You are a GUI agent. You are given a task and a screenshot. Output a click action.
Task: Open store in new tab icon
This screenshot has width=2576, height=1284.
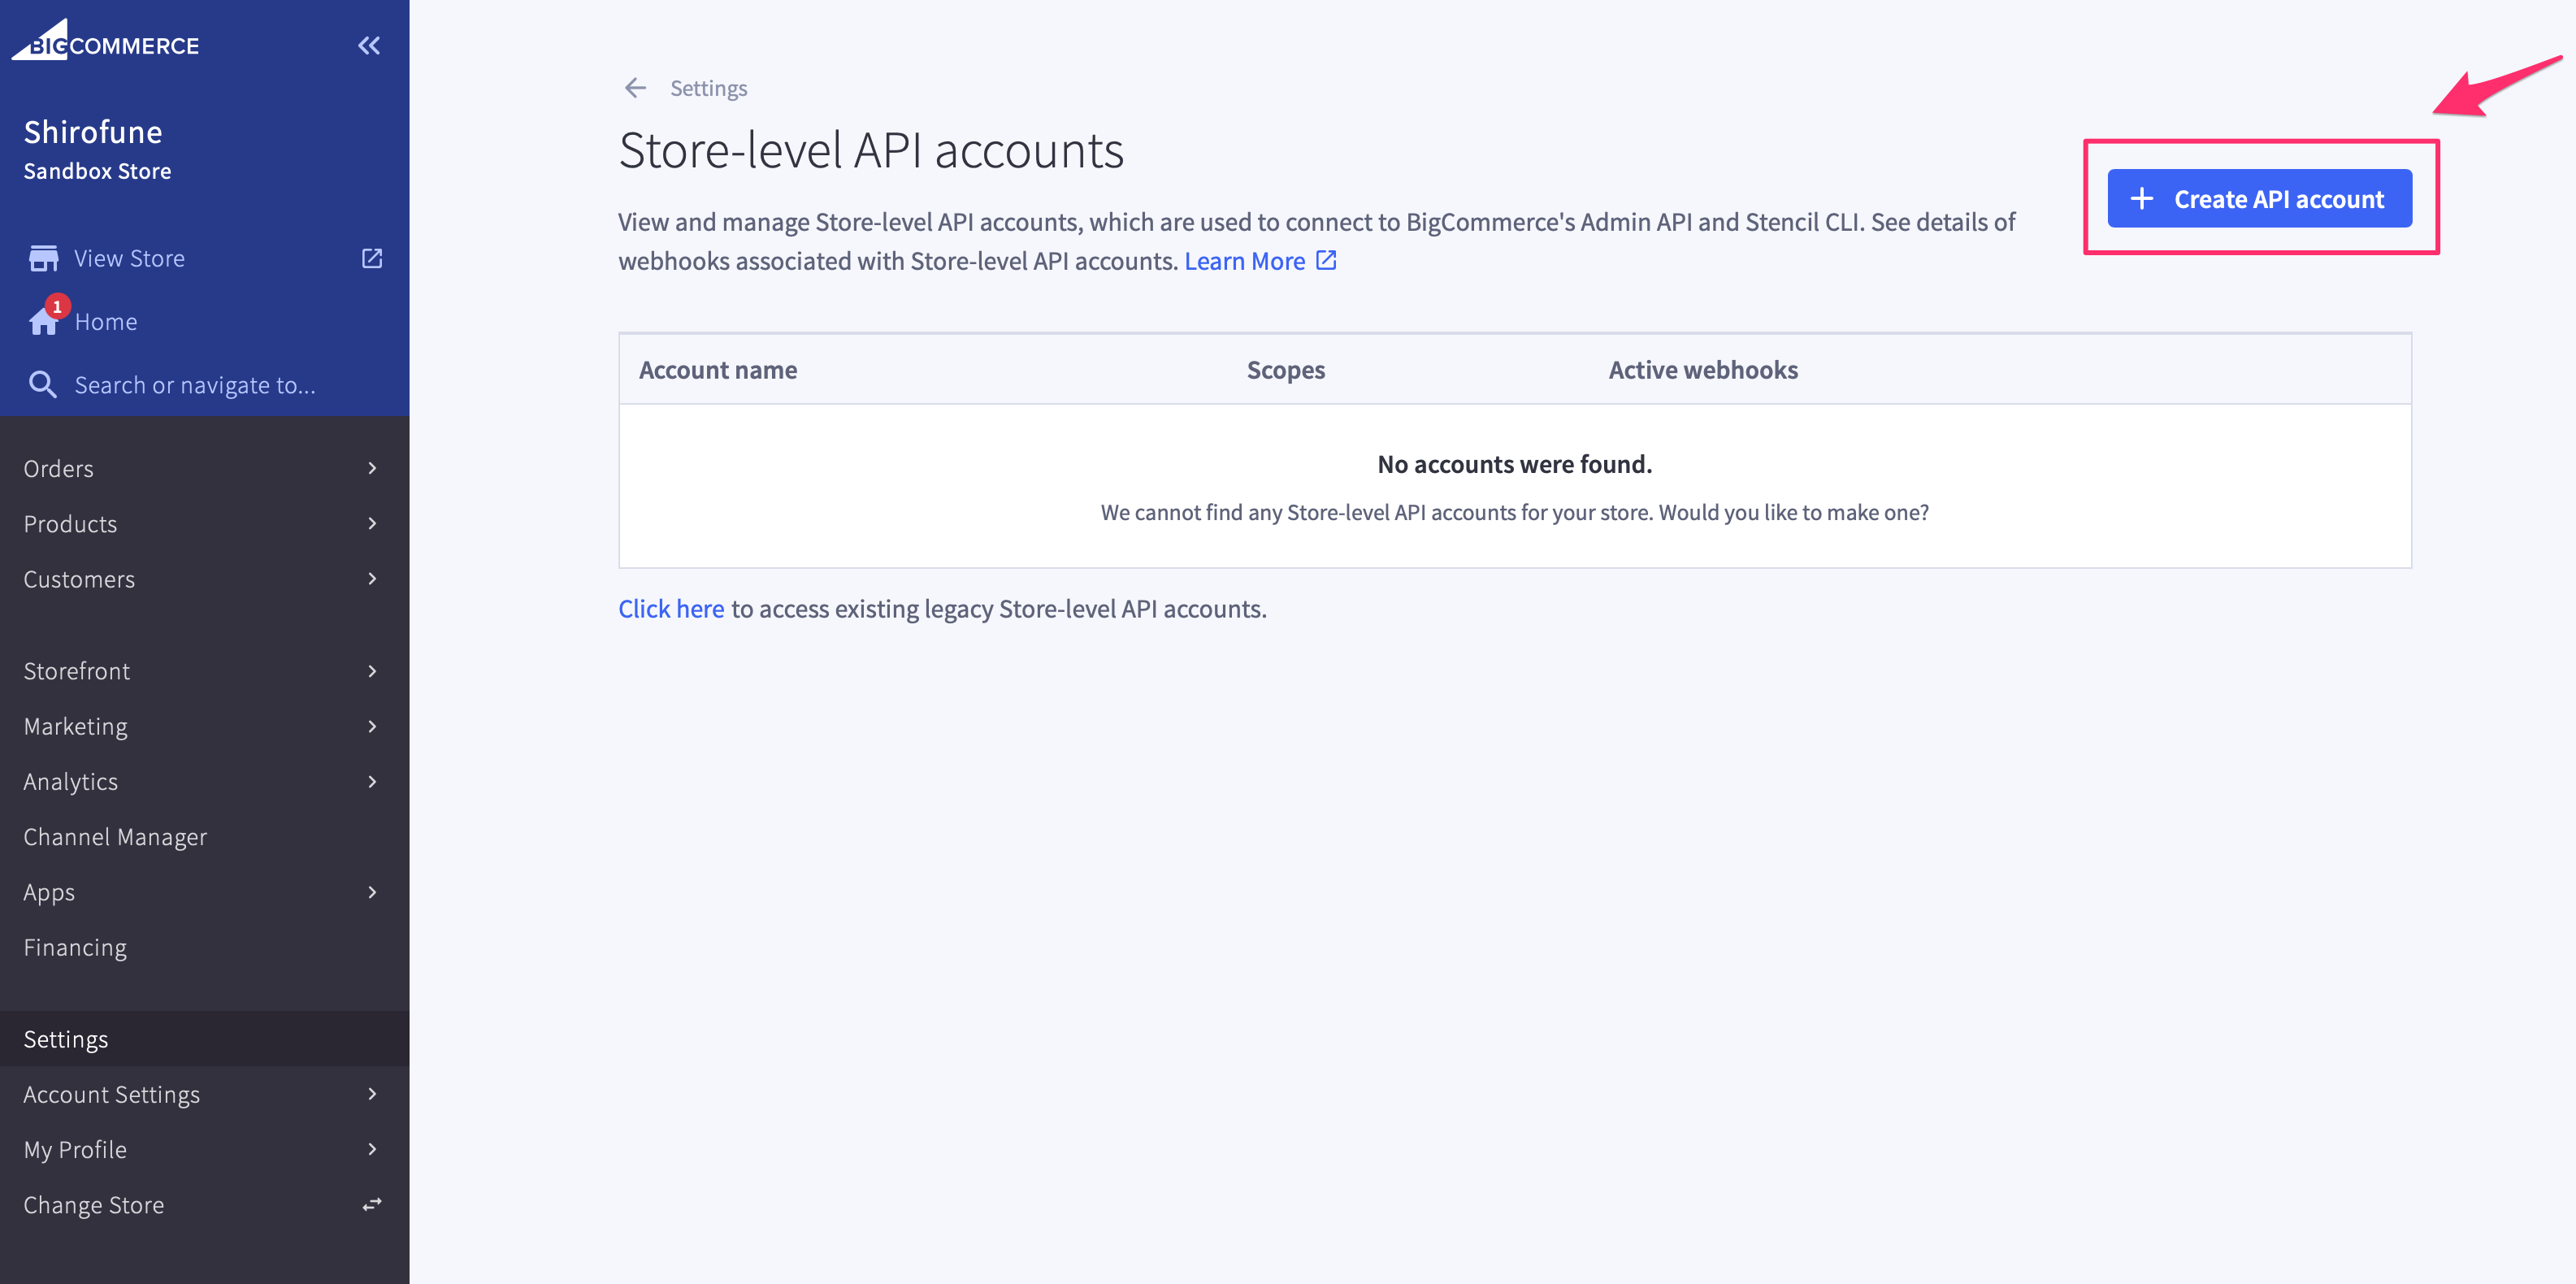[372, 258]
